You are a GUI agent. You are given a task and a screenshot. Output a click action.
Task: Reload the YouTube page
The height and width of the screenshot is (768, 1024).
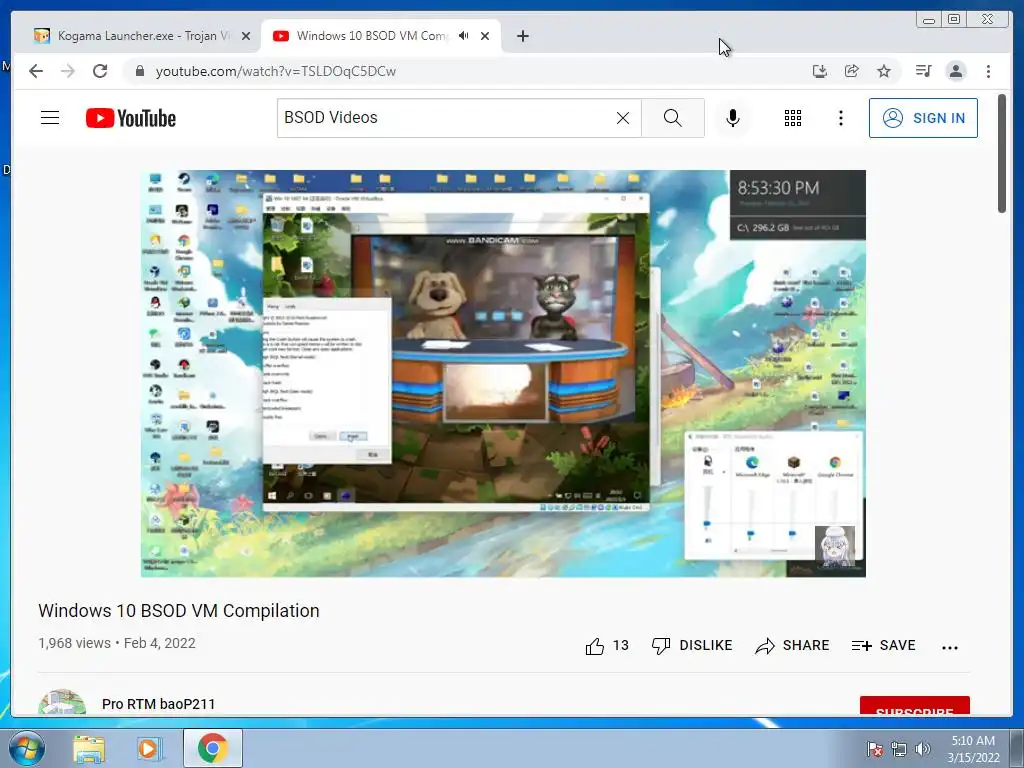[x=100, y=71]
